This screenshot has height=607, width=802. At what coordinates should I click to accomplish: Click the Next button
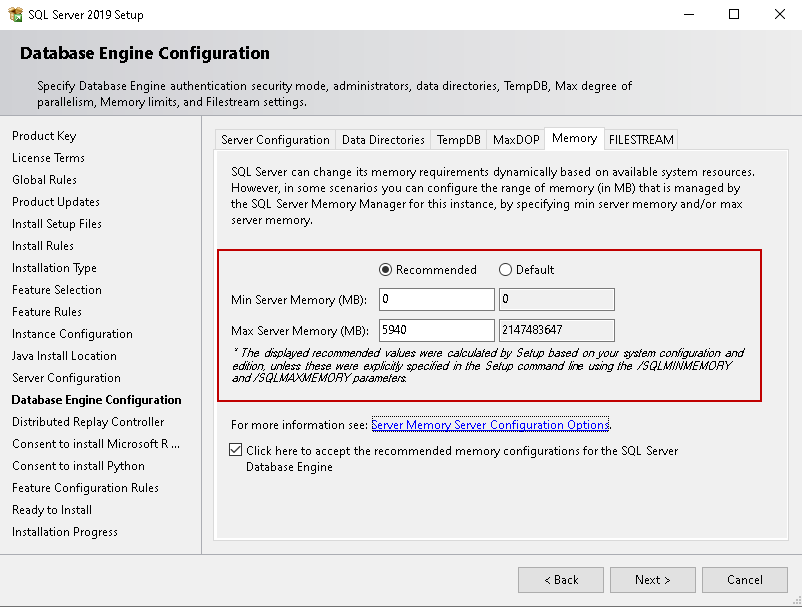(653, 580)
